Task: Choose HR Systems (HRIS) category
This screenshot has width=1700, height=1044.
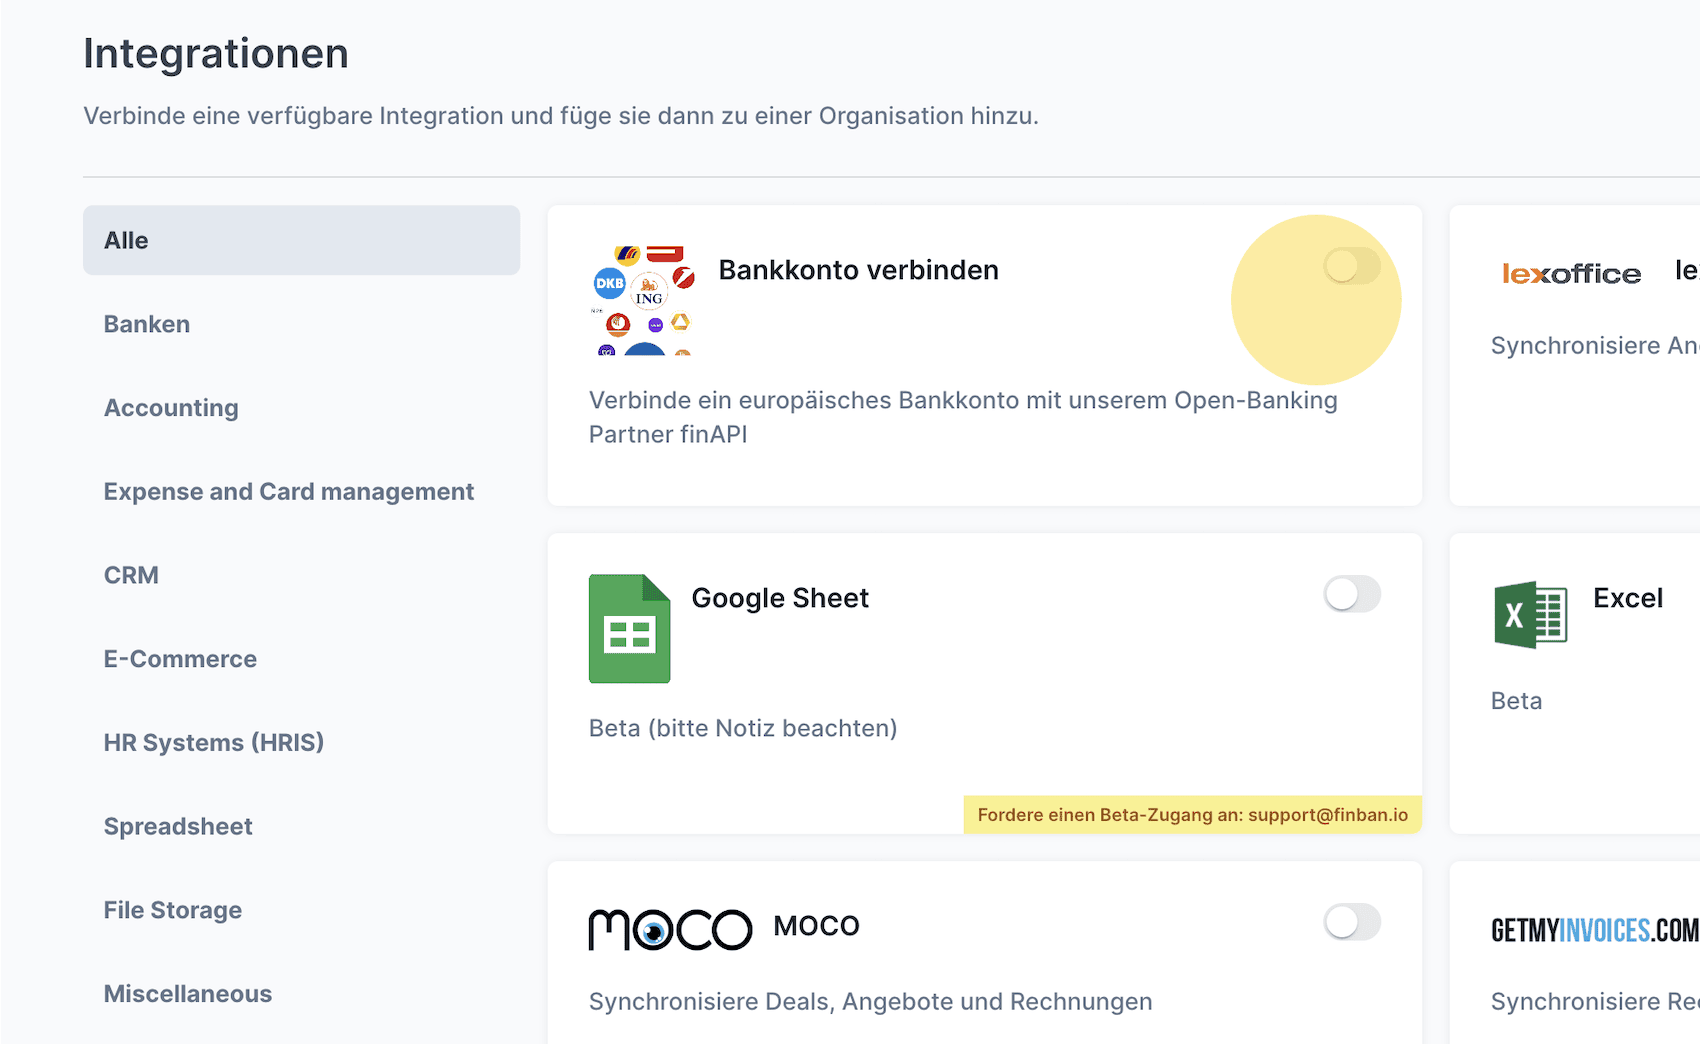Action: coord(214,743)
